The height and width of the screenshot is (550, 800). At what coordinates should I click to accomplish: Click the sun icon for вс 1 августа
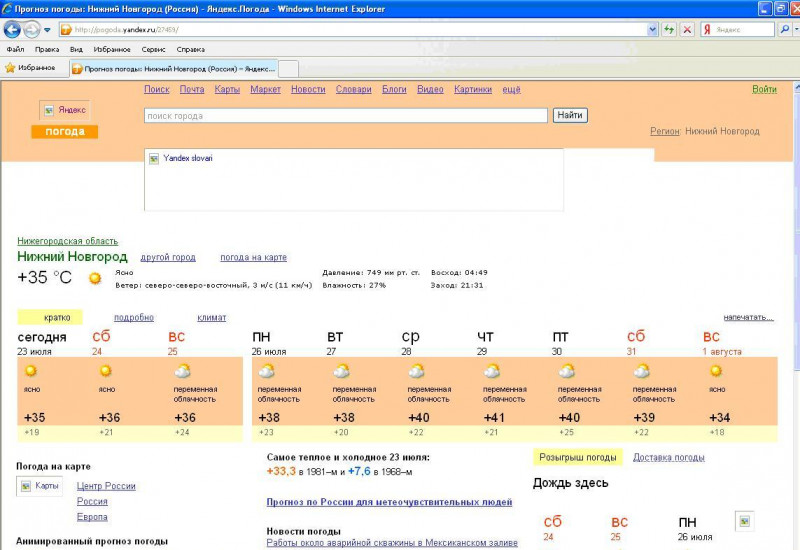tap(716, 370)
